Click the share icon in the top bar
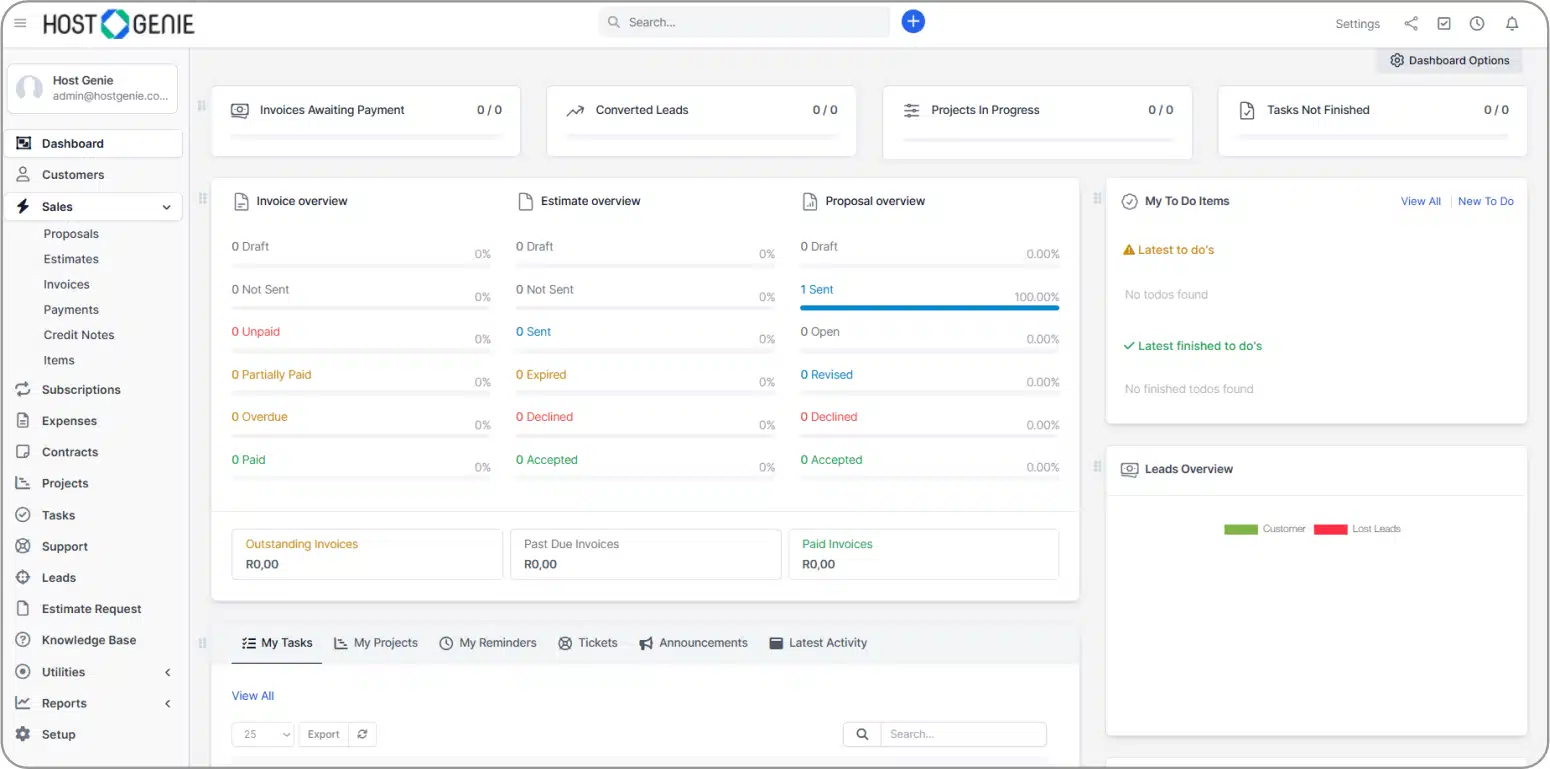The height and width of the screenshot is (769, 1550). tap(1411, 22)
